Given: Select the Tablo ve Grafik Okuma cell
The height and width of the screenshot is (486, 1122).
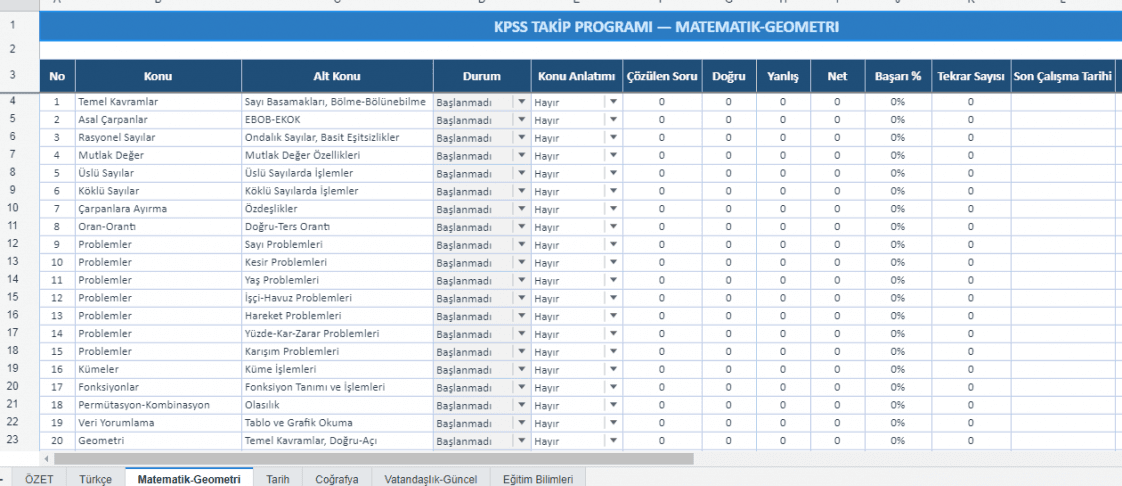Looking at the screenshot, I should coord(337,423).
